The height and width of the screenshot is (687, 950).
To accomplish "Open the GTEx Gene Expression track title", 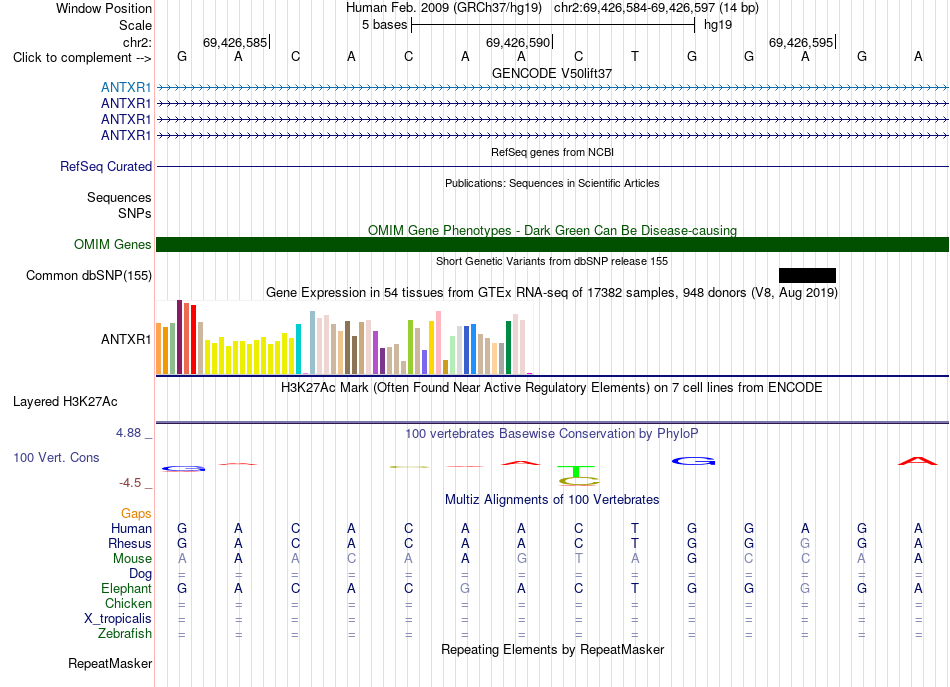I will coord(552,293).
